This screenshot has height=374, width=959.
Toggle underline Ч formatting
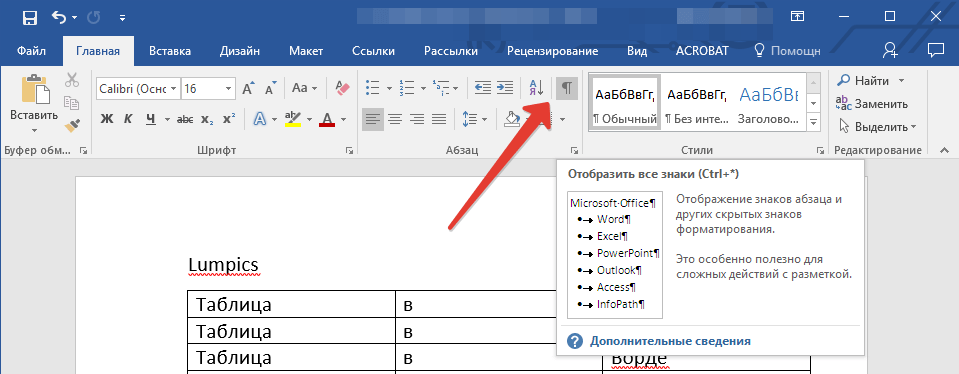tap(150, 119)
